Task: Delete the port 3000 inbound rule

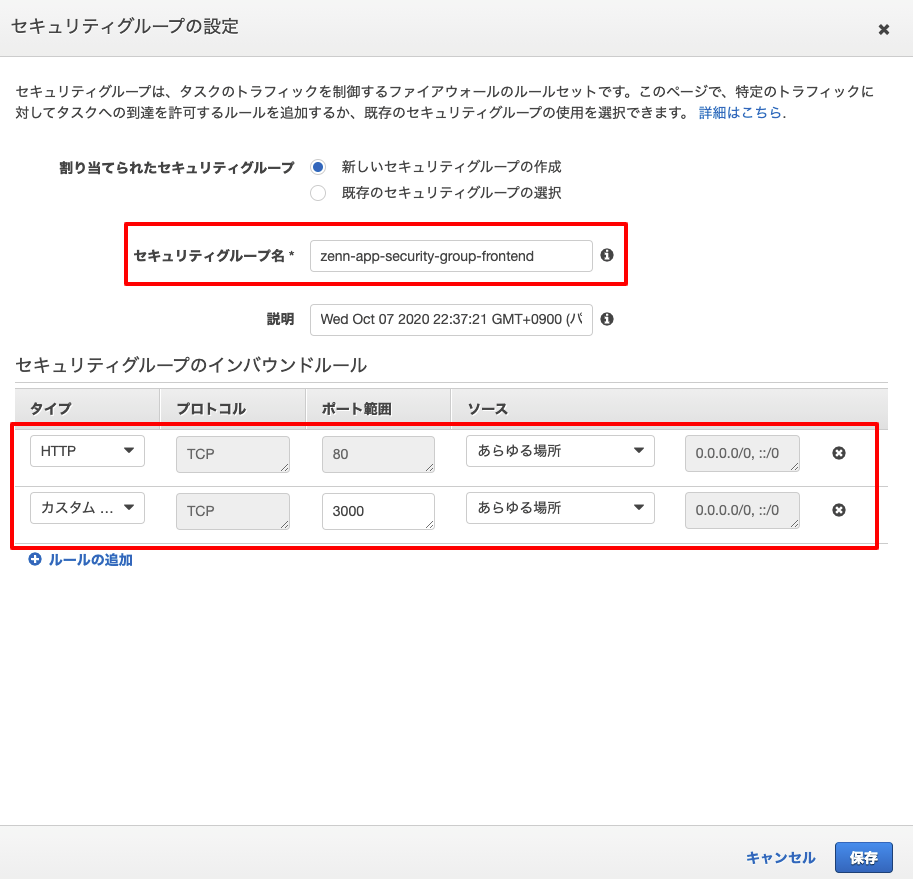Action: click(x=839, y=510)
